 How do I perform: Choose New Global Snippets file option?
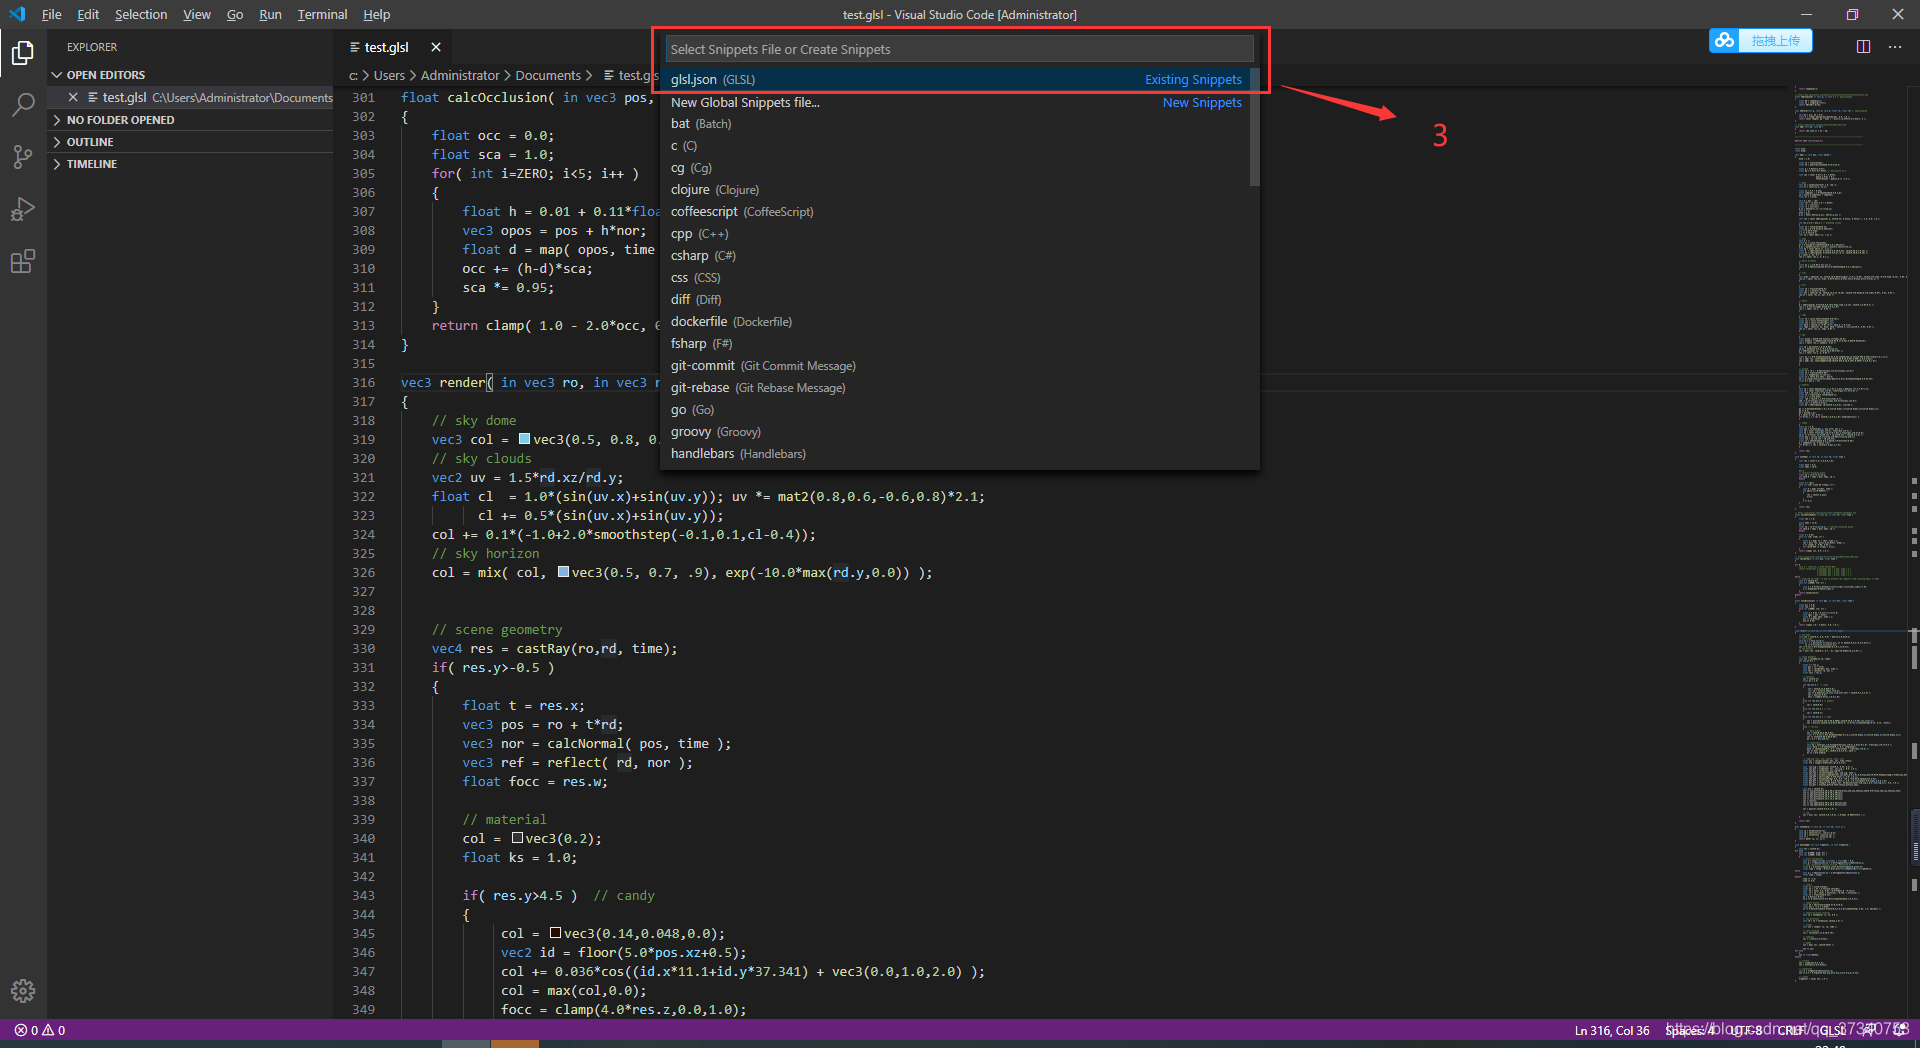[x=956, y=102]
